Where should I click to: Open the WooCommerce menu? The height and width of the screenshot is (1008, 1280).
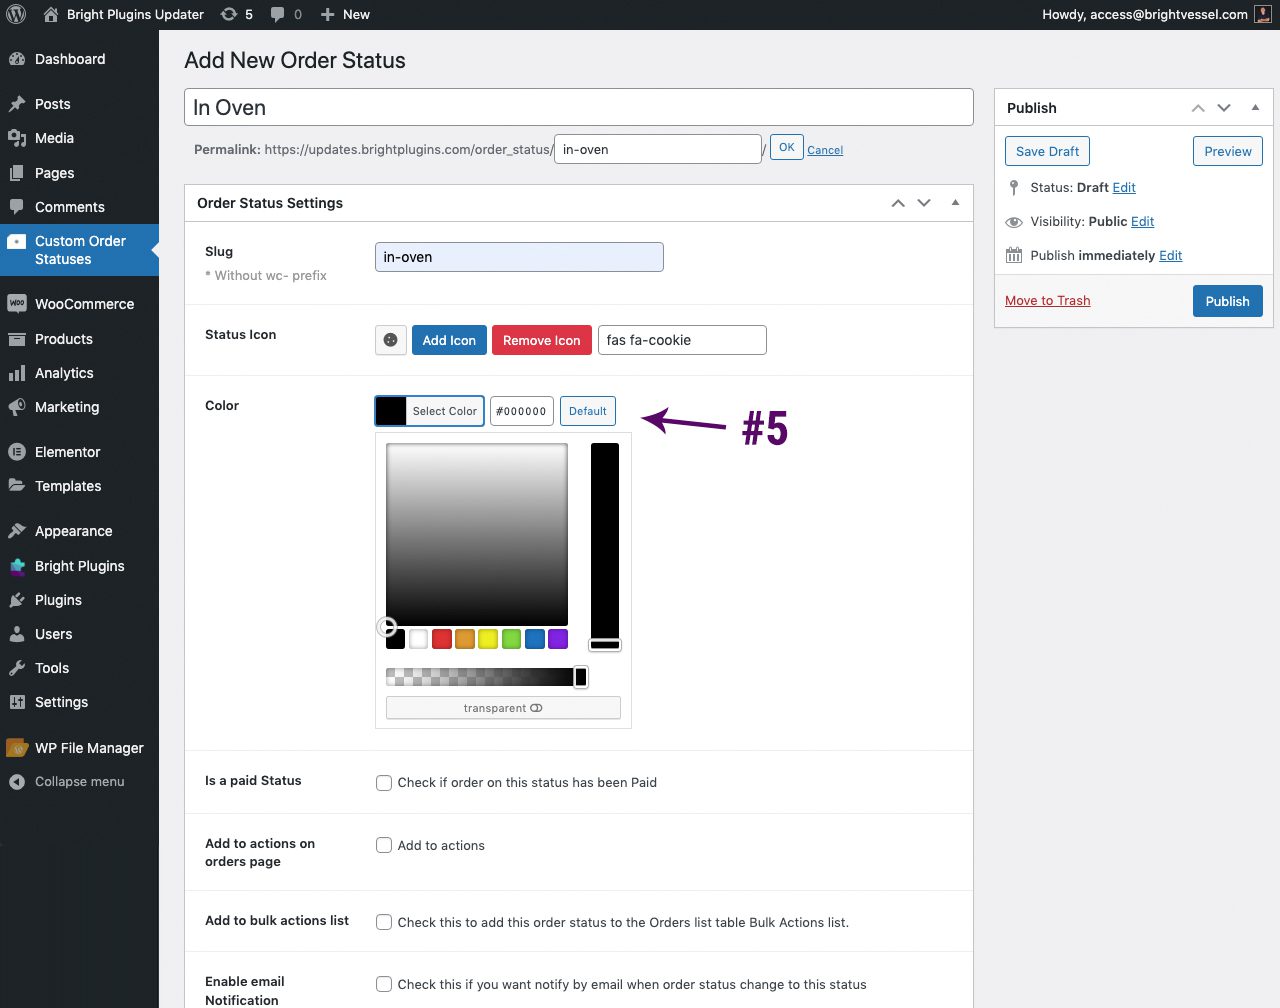tap(84, 304)
